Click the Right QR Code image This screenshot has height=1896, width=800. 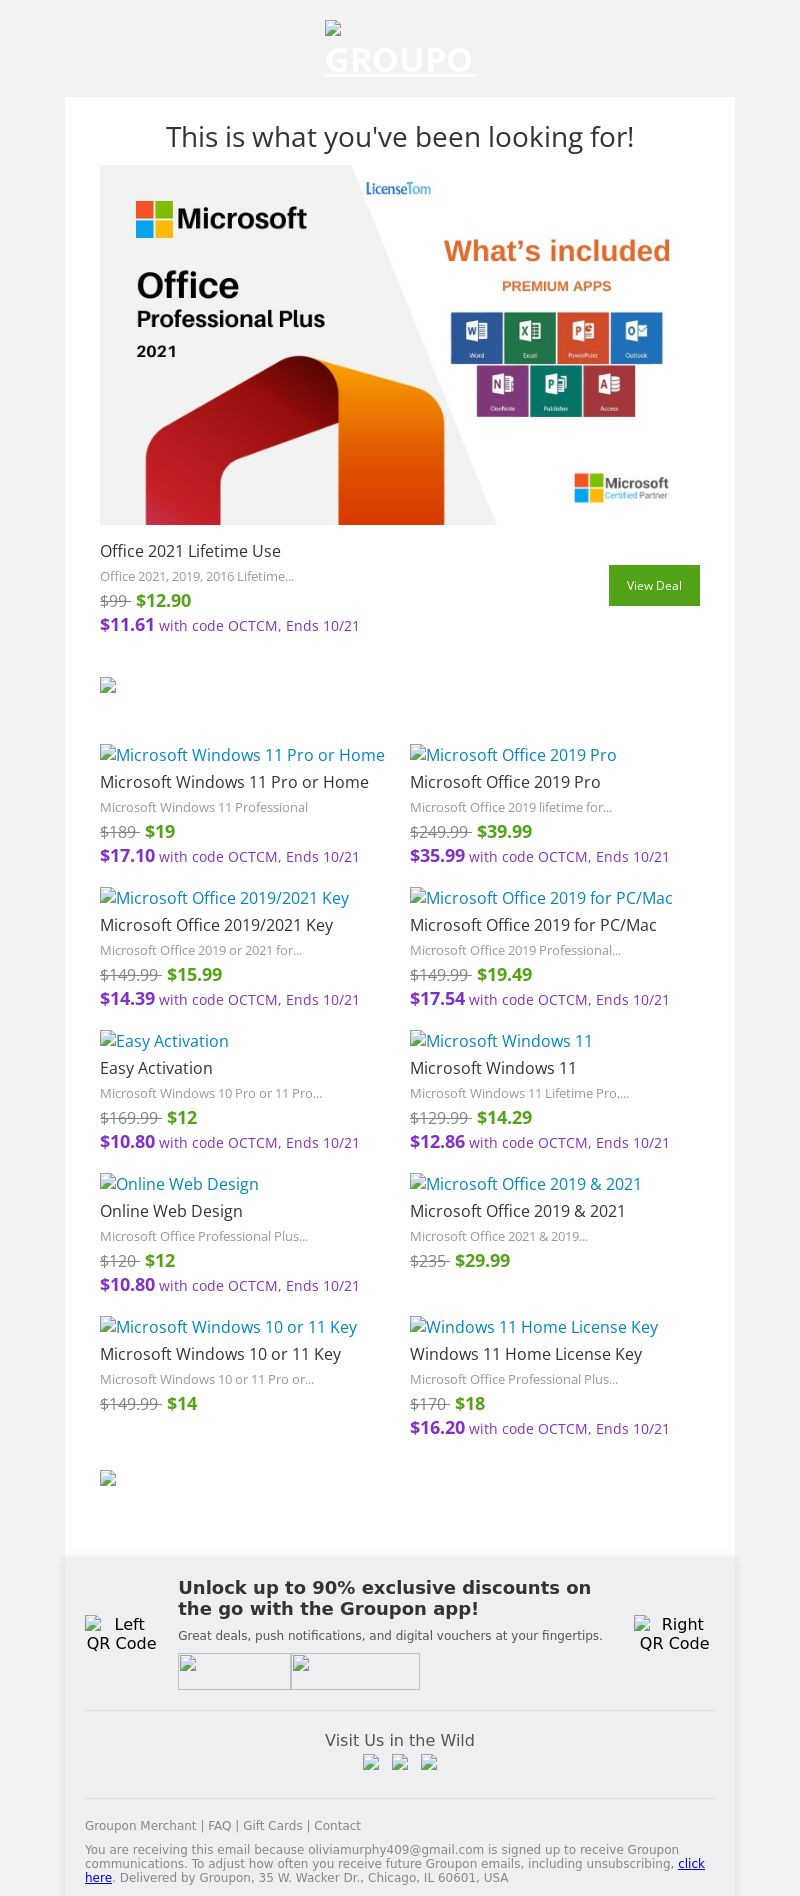[x=674, y=1633]
